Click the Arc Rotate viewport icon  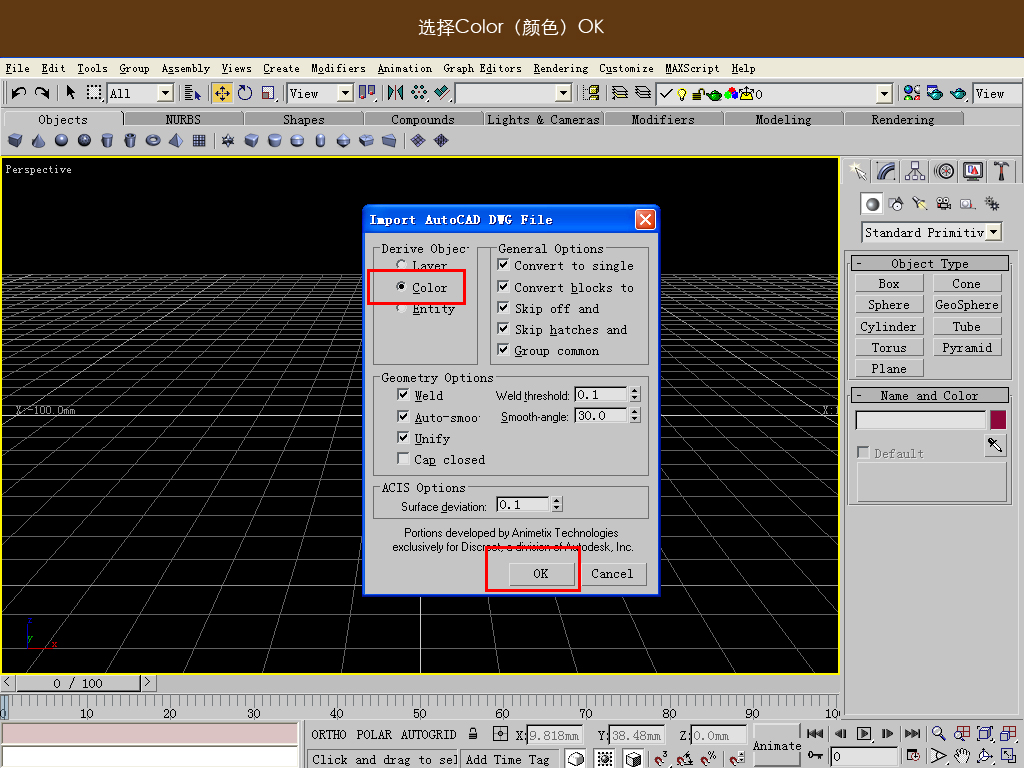985,756
